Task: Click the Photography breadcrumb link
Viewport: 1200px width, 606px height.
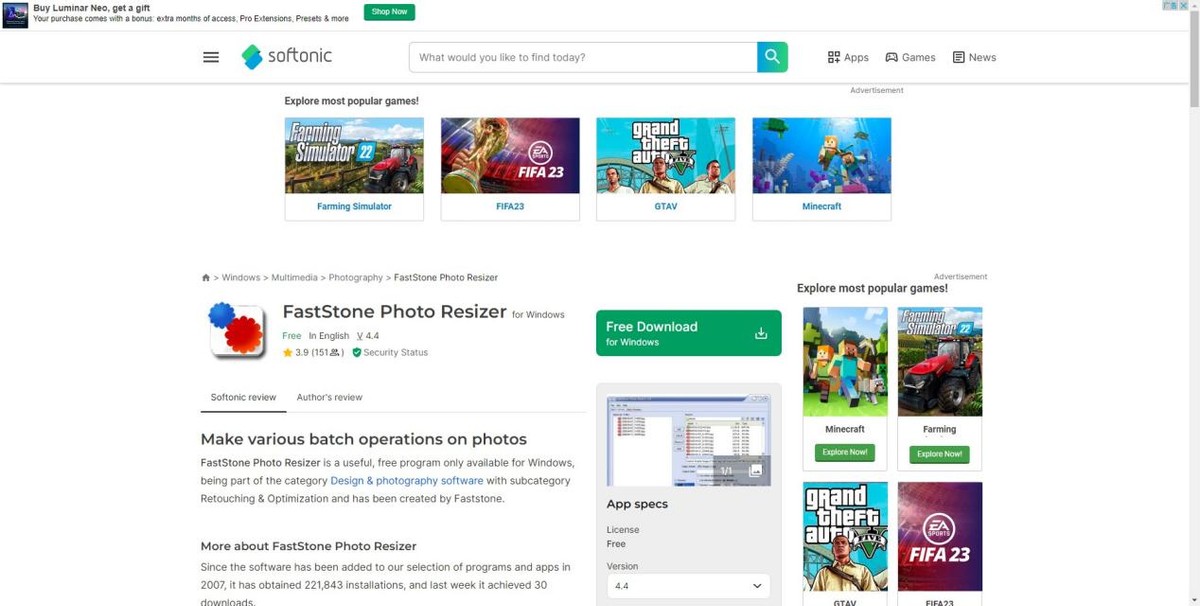Action: tap(356, 278)
